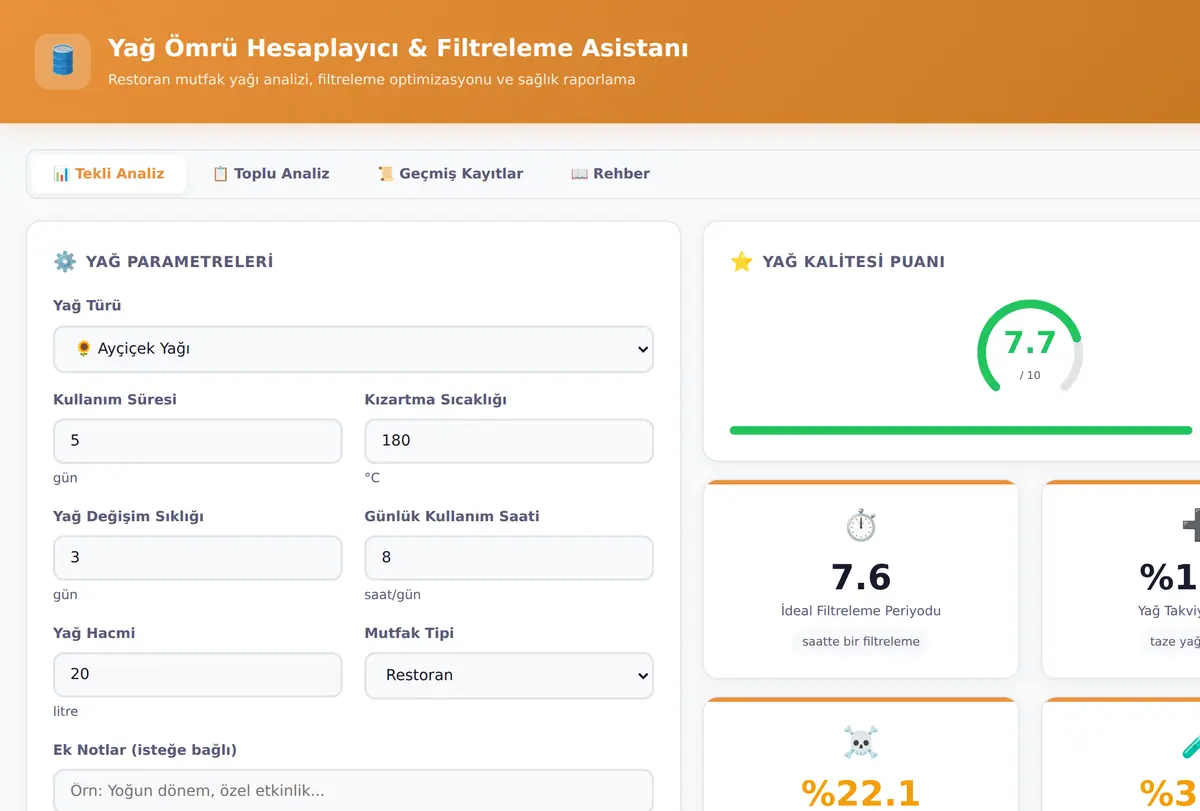Click the app title heading text
Image resolution: width=1200 pixels, height=811 pixels.
[398, 48]
